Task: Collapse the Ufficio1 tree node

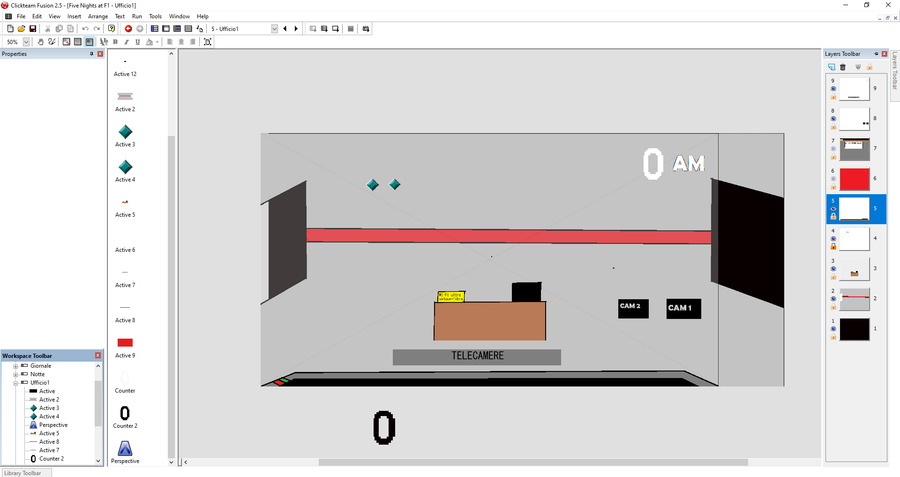Action: (x=15, y=383)
